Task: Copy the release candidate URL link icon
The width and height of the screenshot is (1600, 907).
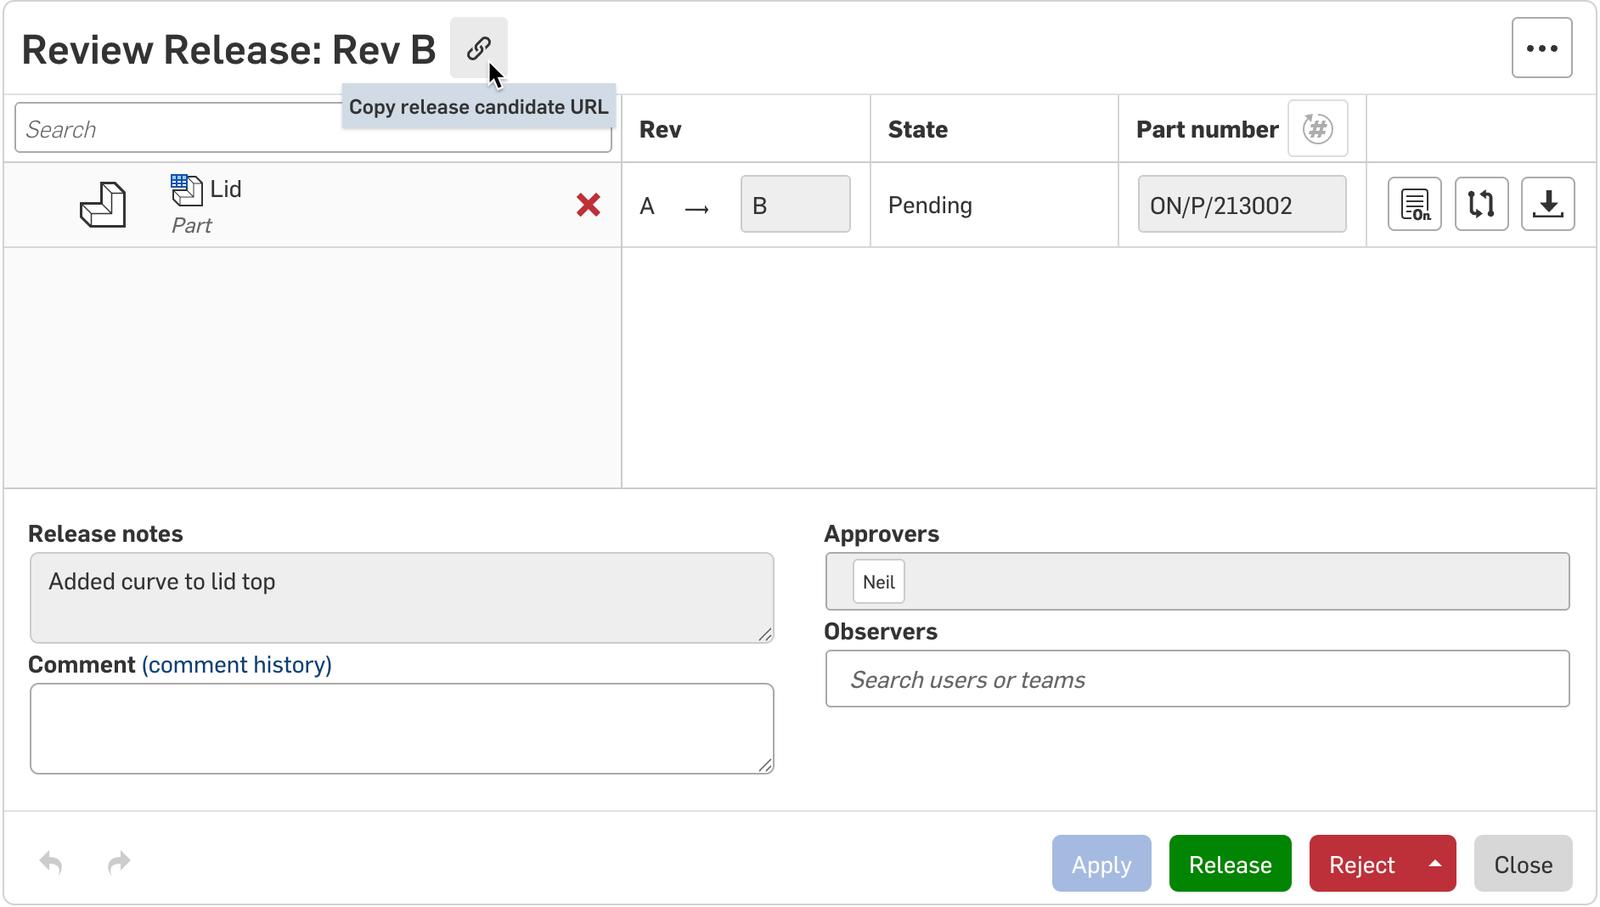Action: (478, 48)
